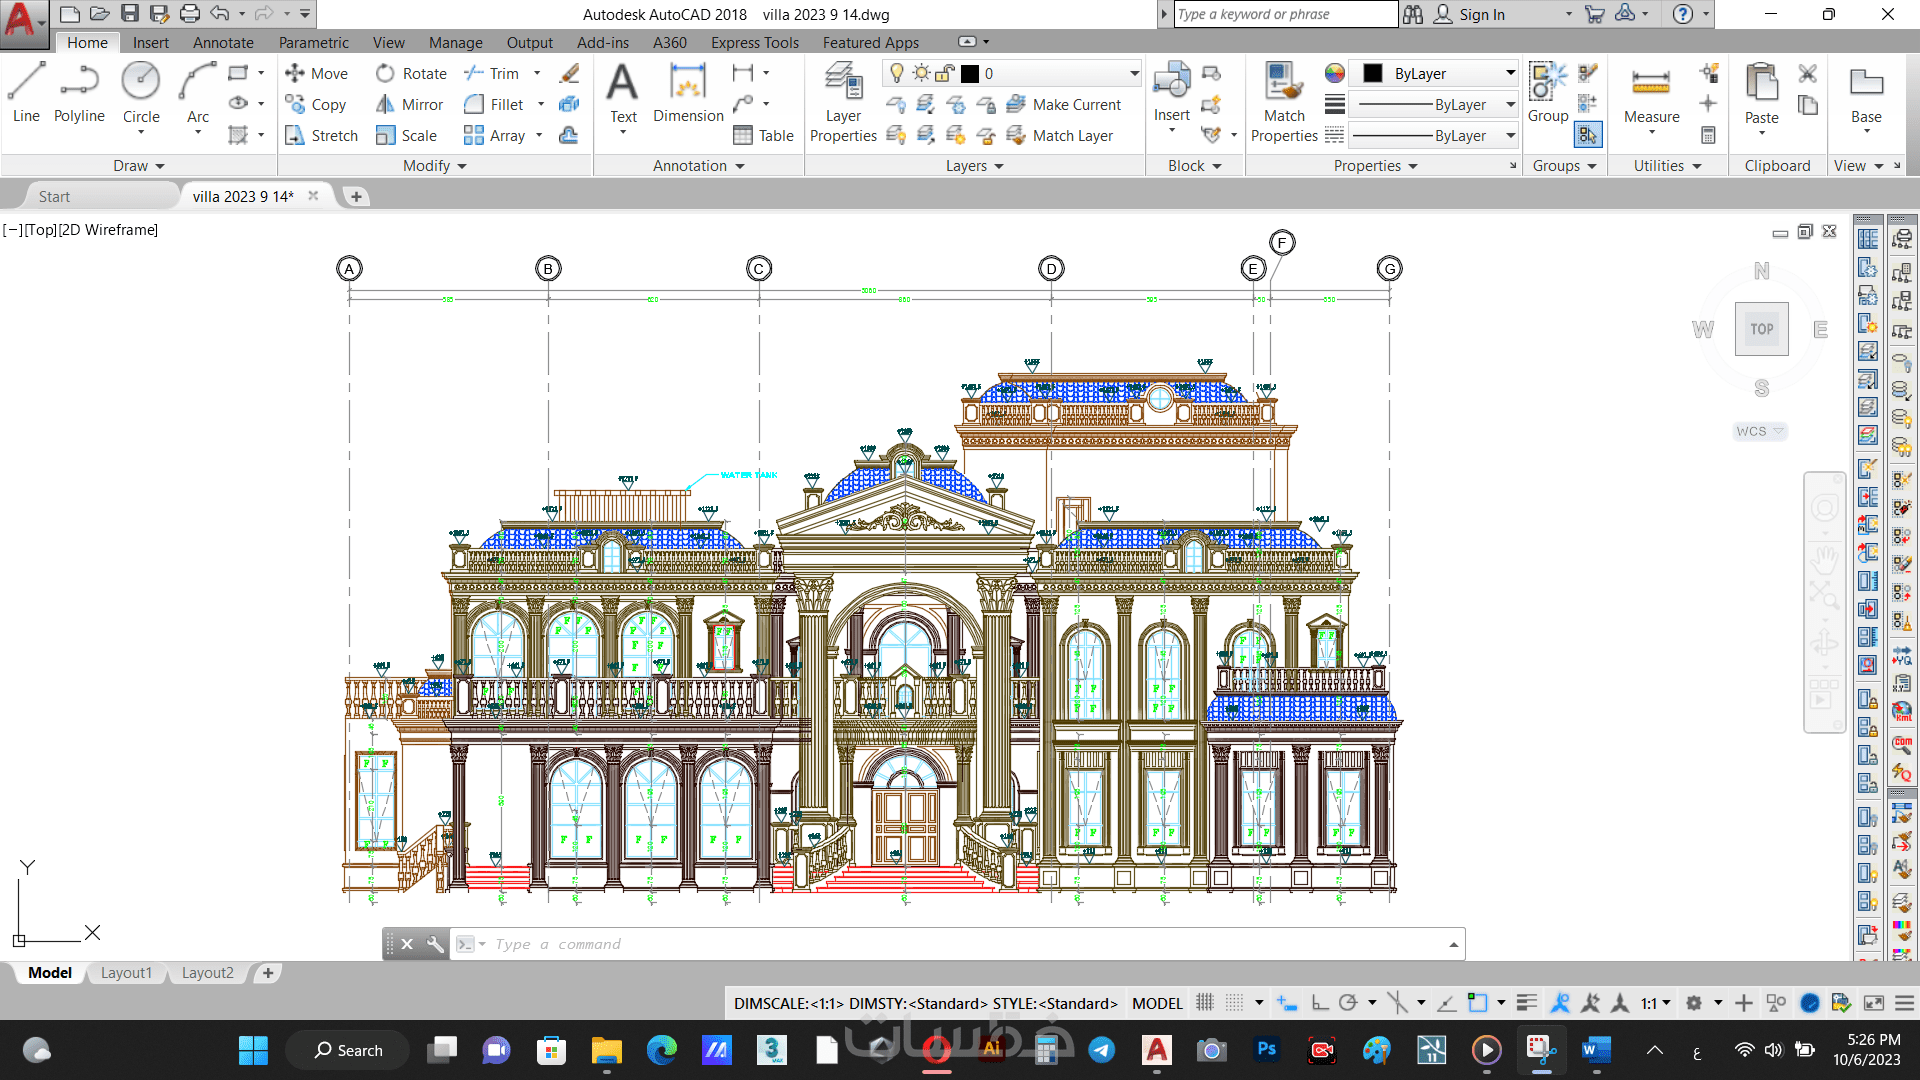
Task: Click Sign In link
Action: click(x=1481, y=15)
